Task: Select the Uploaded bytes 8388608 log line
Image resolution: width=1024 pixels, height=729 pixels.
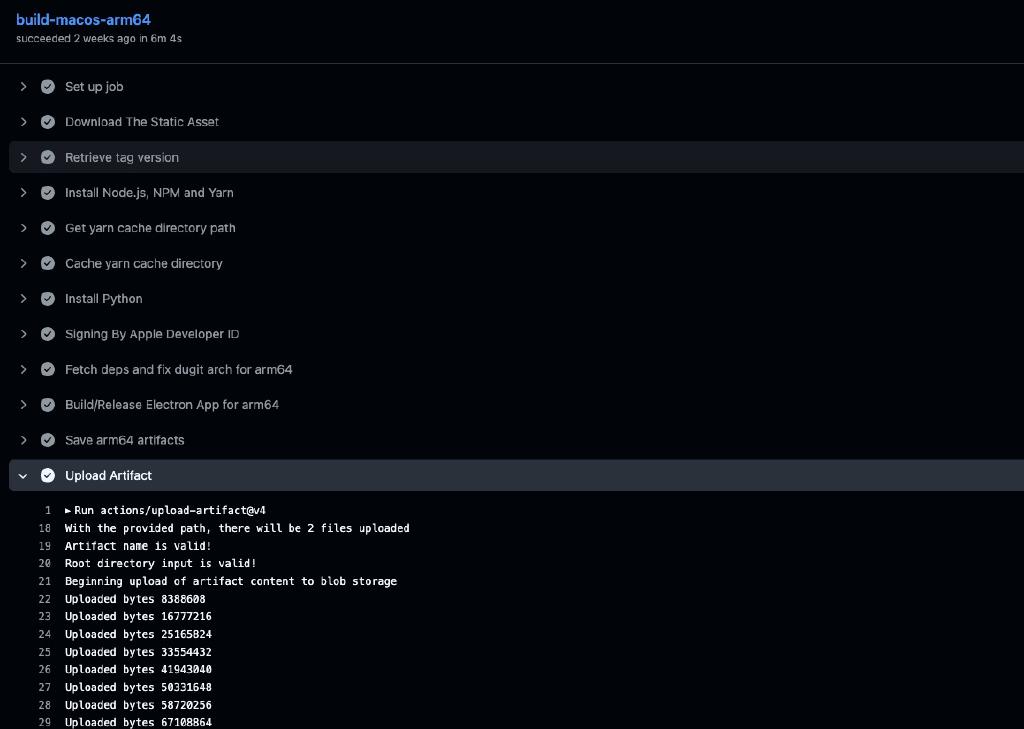Action: tap(135, 599)
